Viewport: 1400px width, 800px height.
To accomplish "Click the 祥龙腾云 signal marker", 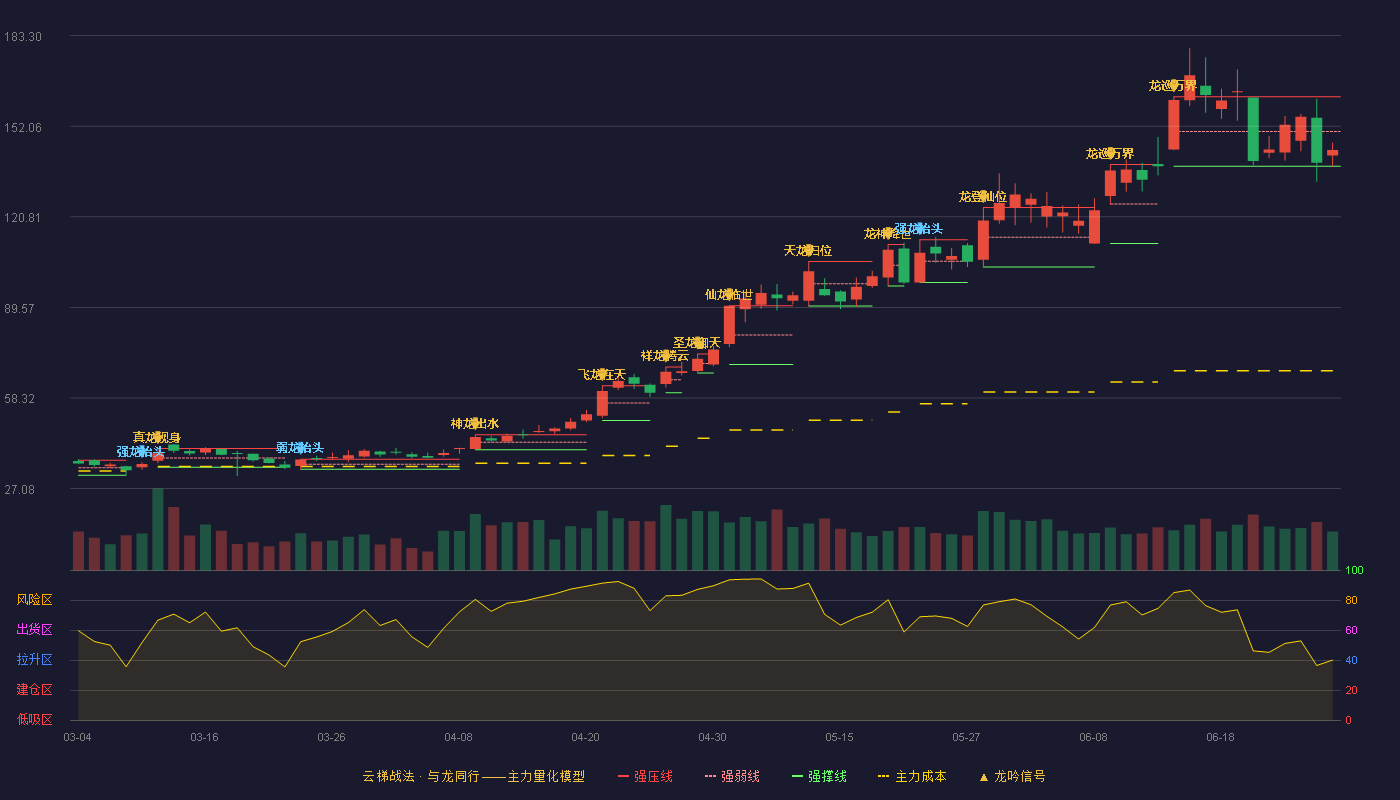I will pos(665,355).
